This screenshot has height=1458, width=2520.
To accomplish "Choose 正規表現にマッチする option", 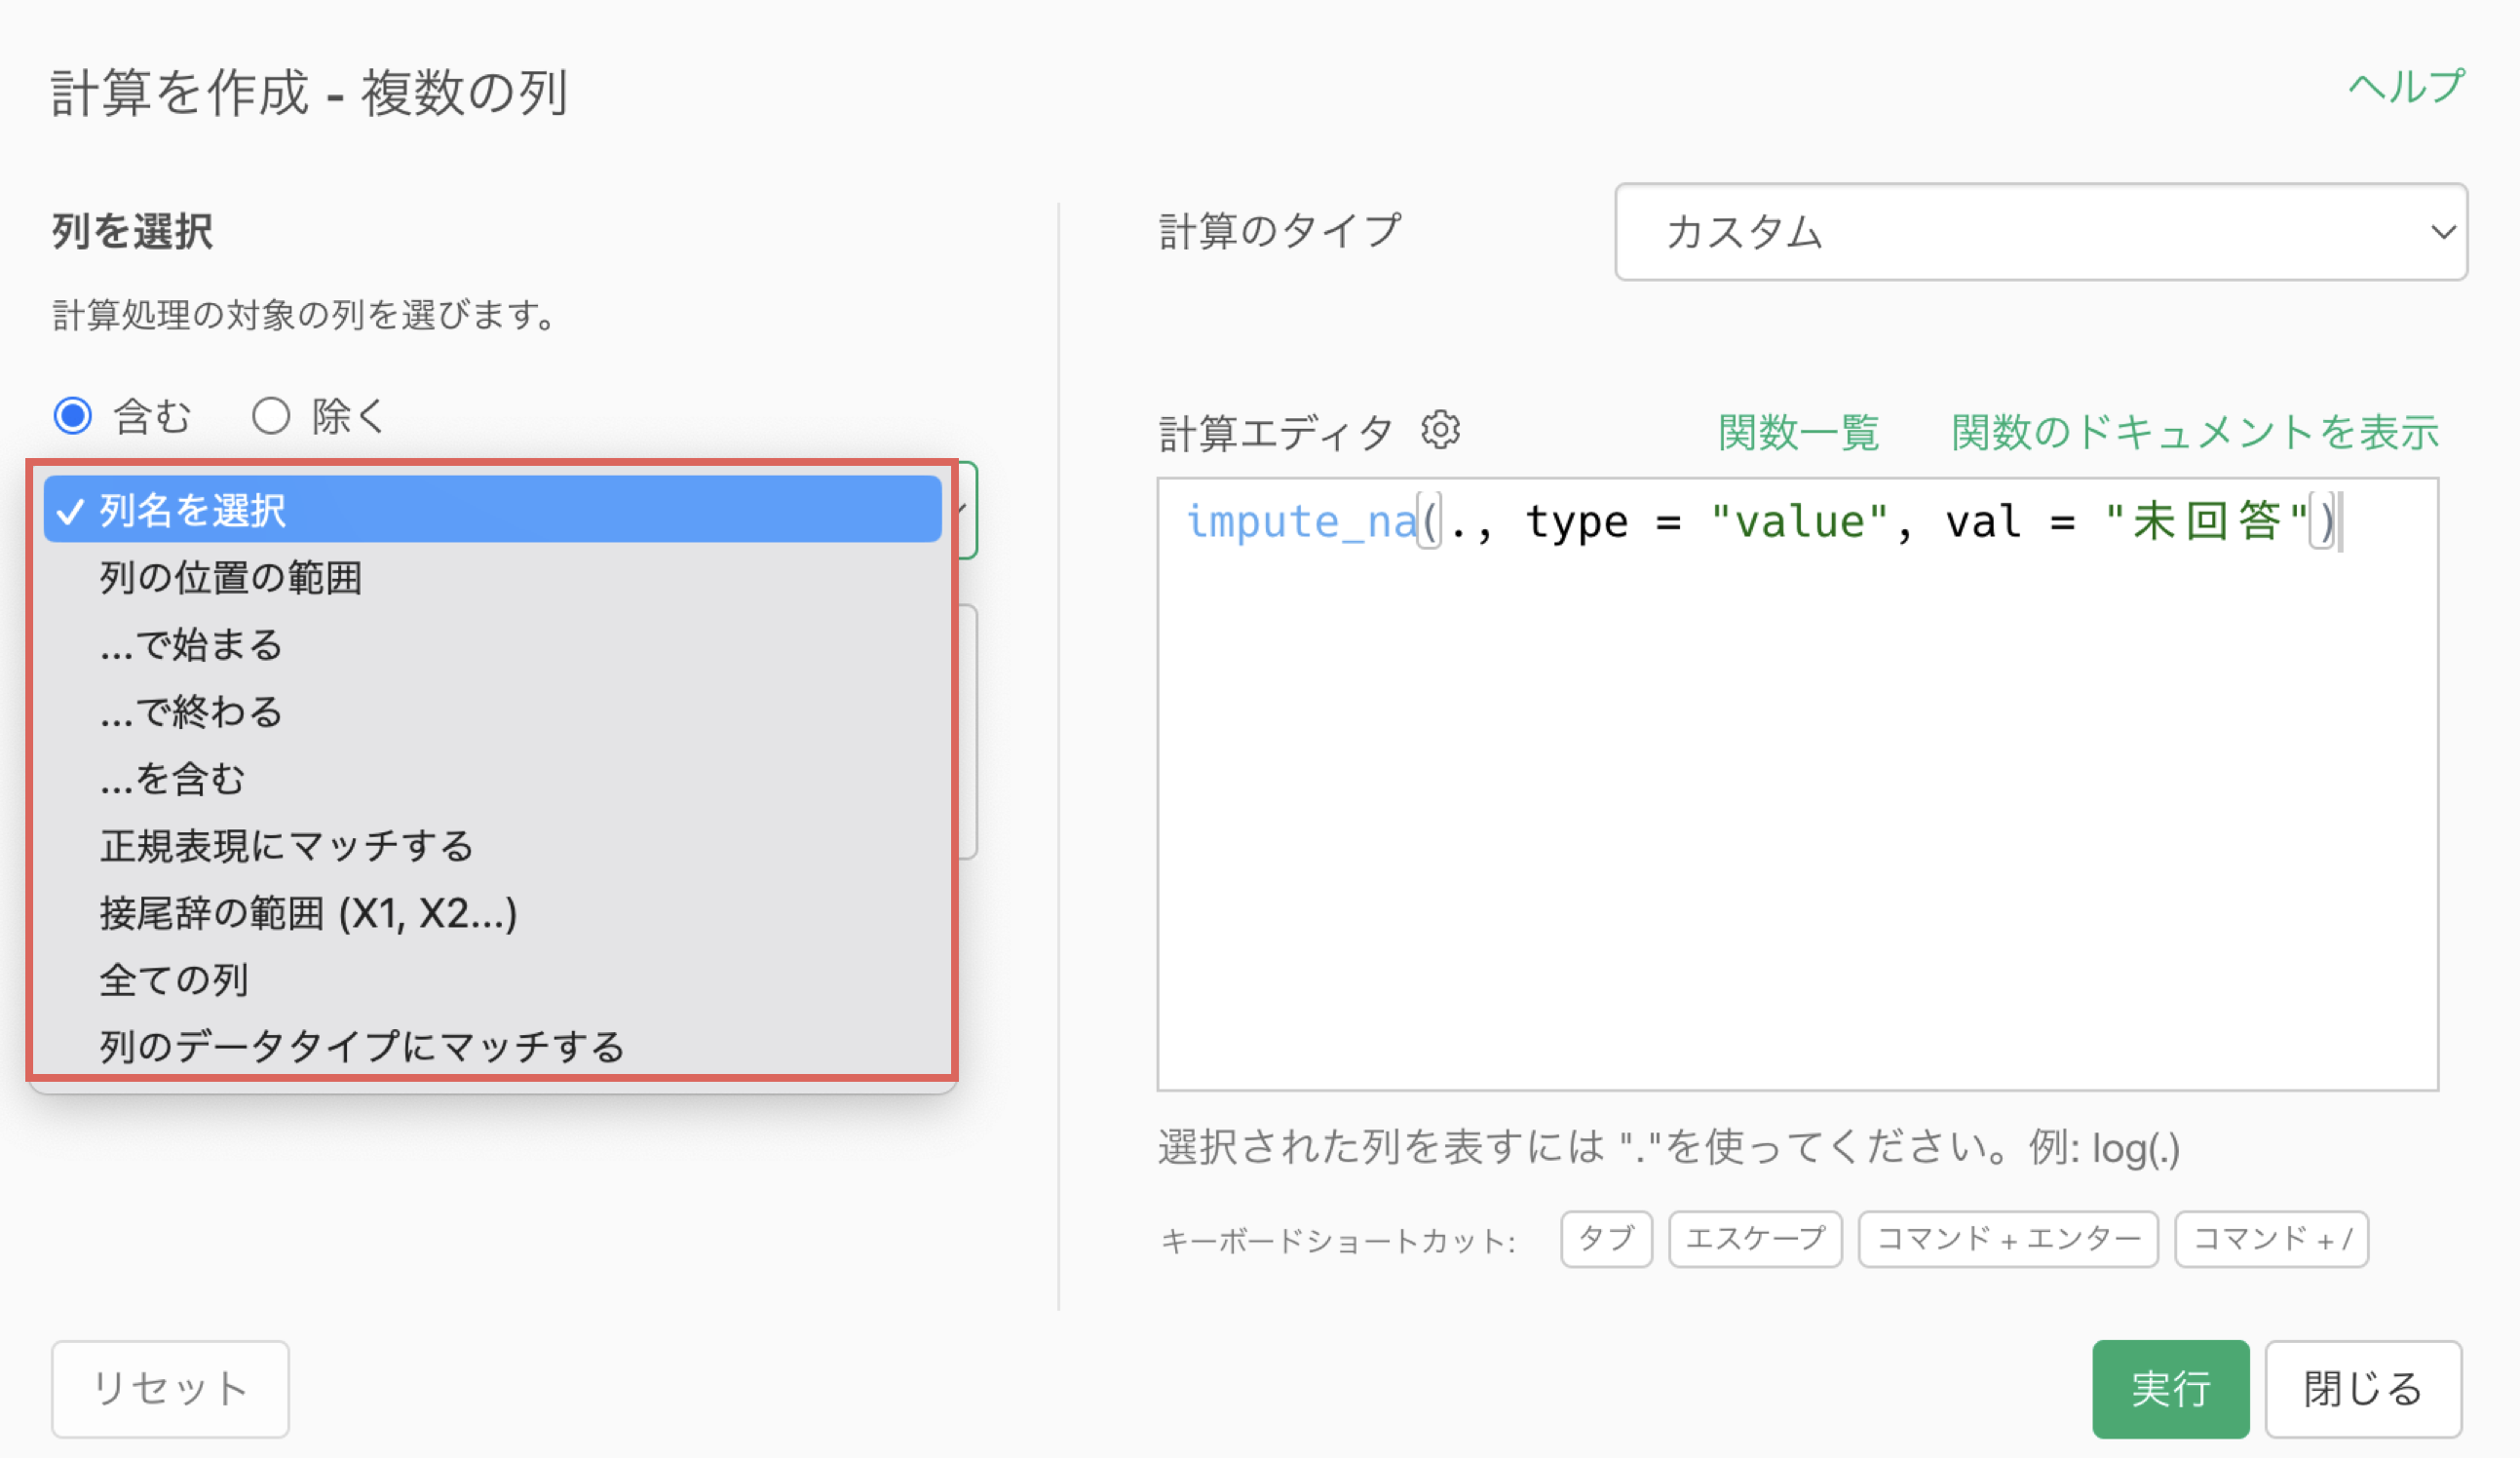I will coord(286,846).
